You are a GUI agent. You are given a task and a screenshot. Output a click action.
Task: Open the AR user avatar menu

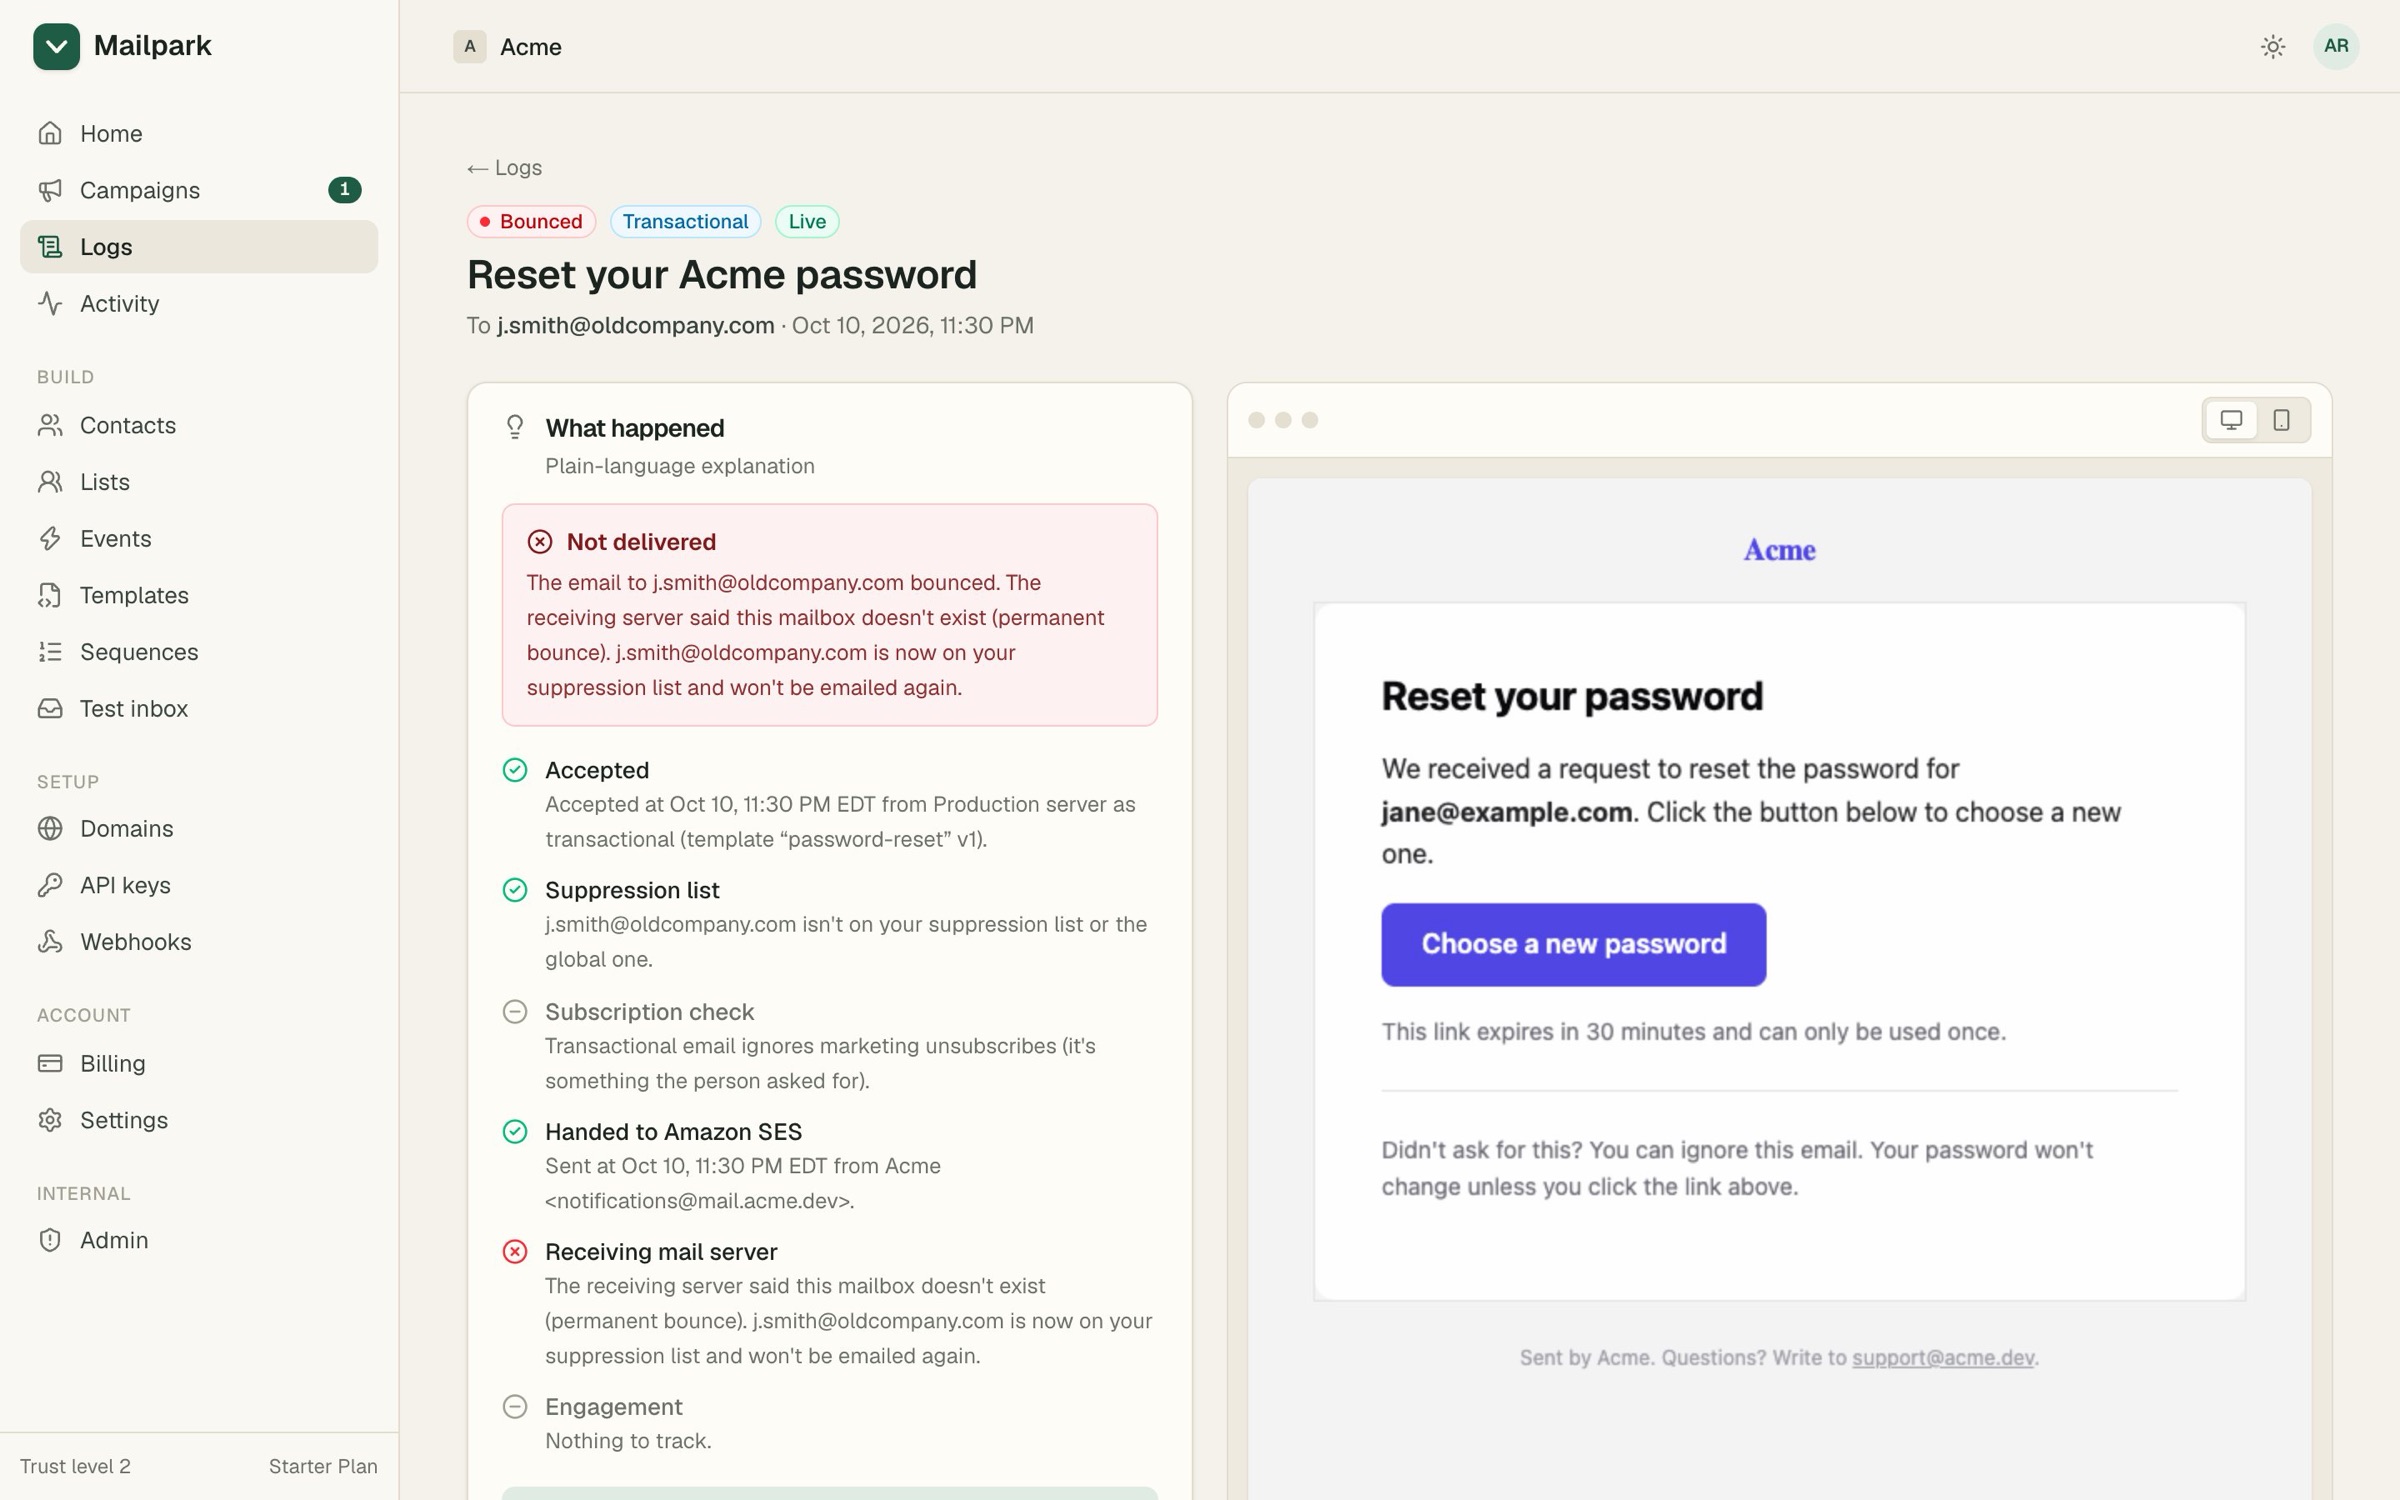[x=2336, y=46]
